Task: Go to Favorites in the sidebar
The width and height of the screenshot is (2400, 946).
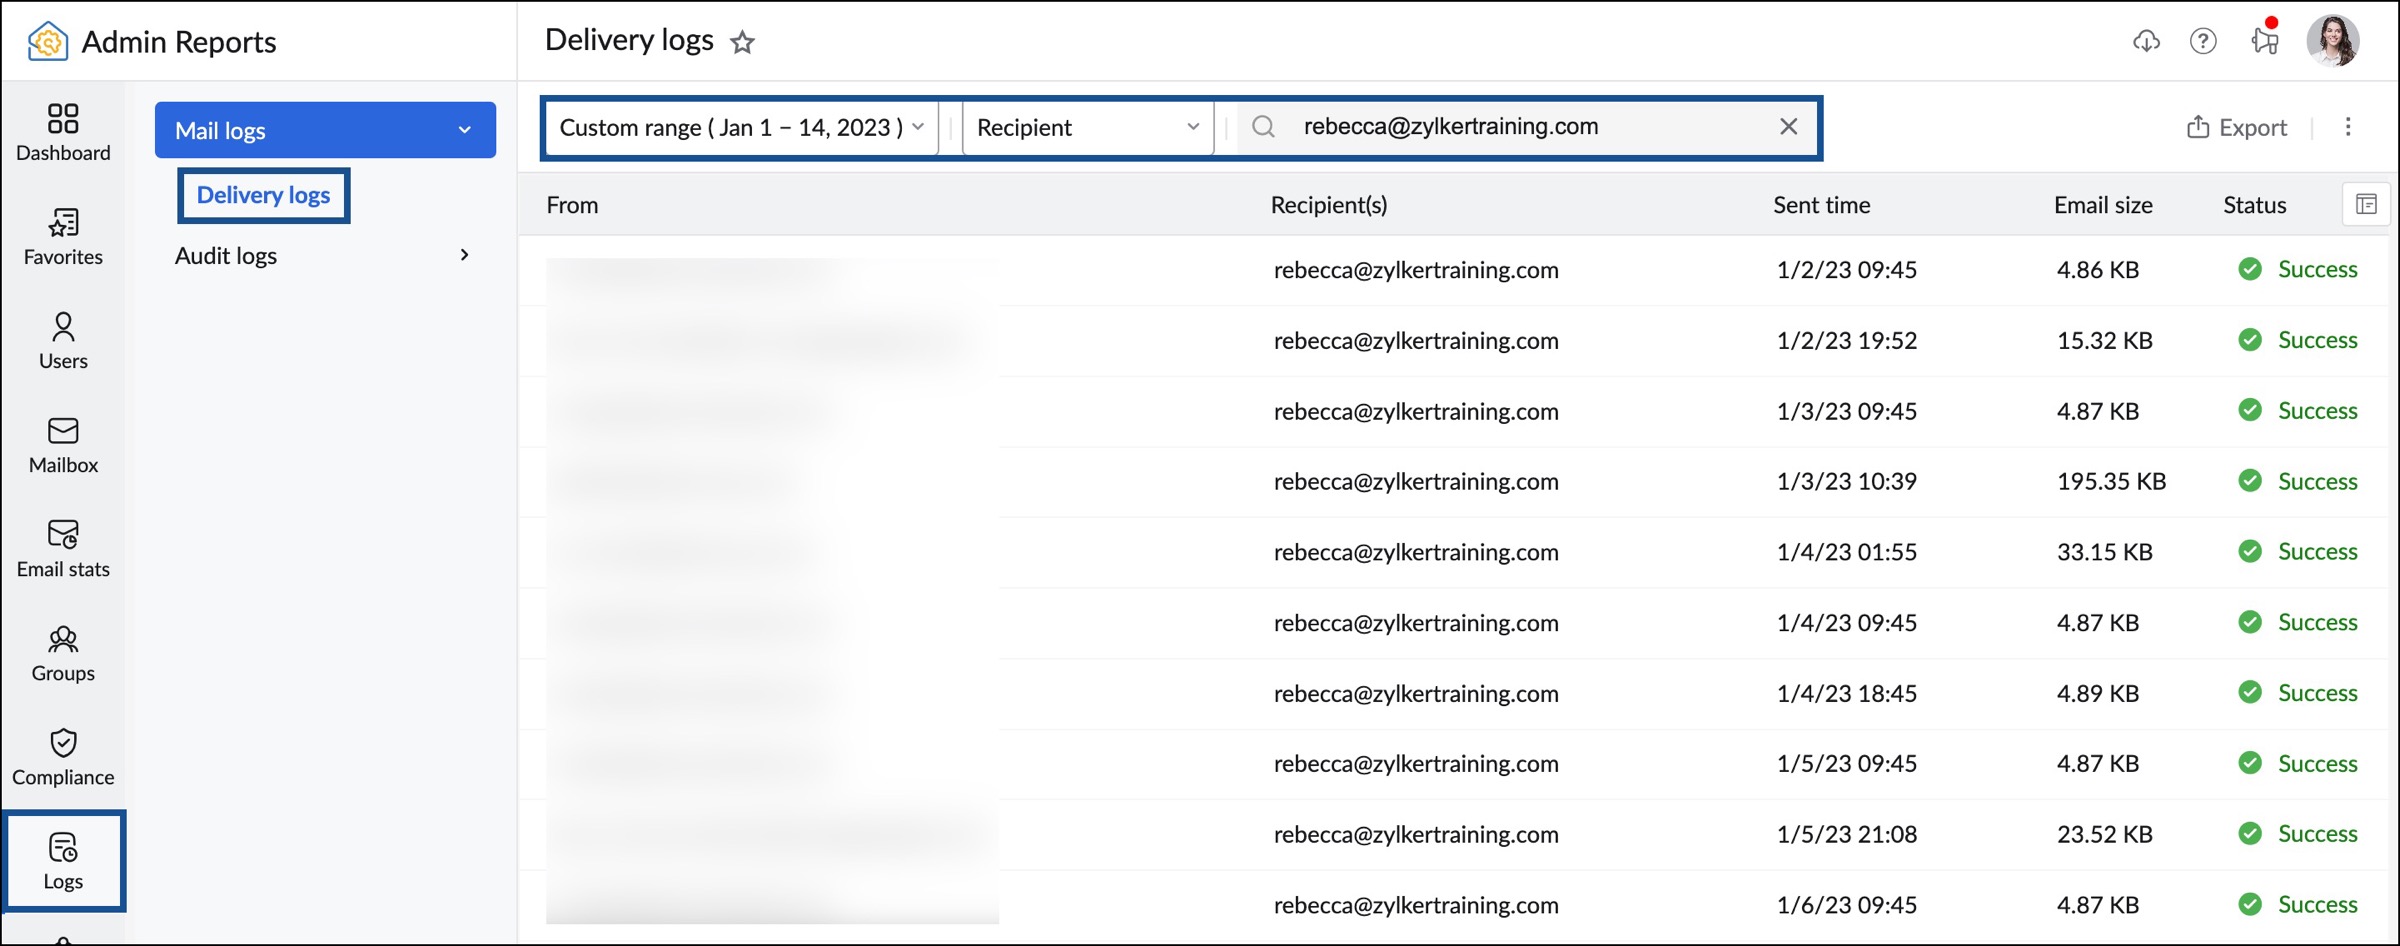Action: pyautogui.click(x=63, y=236)
